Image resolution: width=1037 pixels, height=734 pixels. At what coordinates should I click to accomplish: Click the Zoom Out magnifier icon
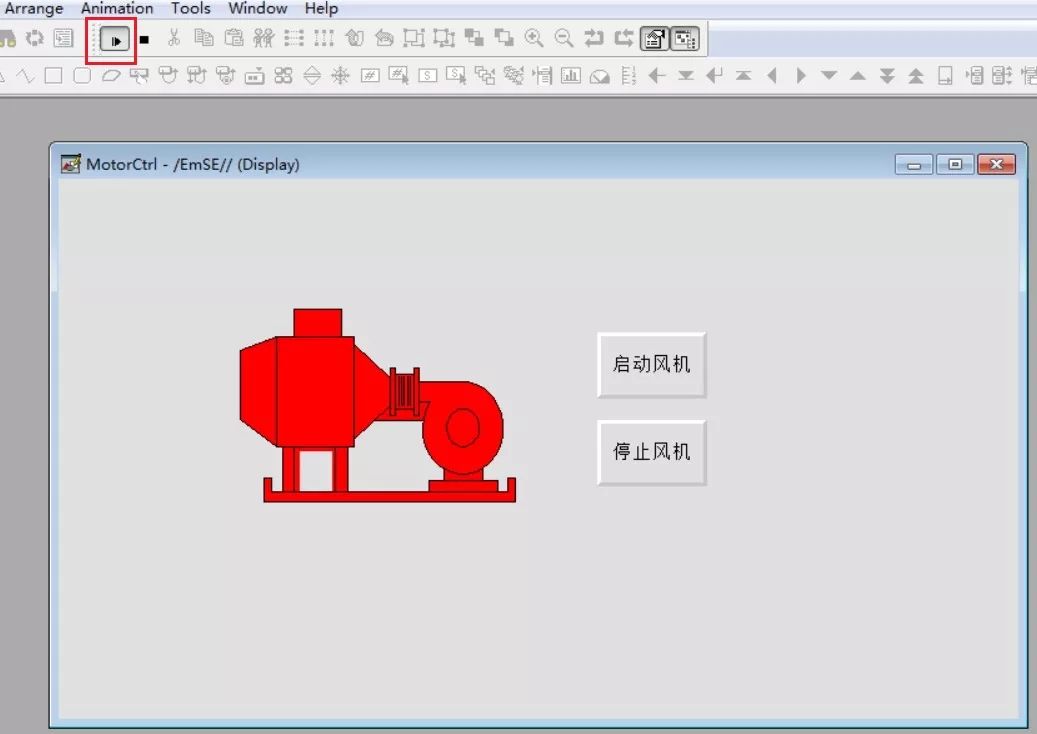pos(563,38)
